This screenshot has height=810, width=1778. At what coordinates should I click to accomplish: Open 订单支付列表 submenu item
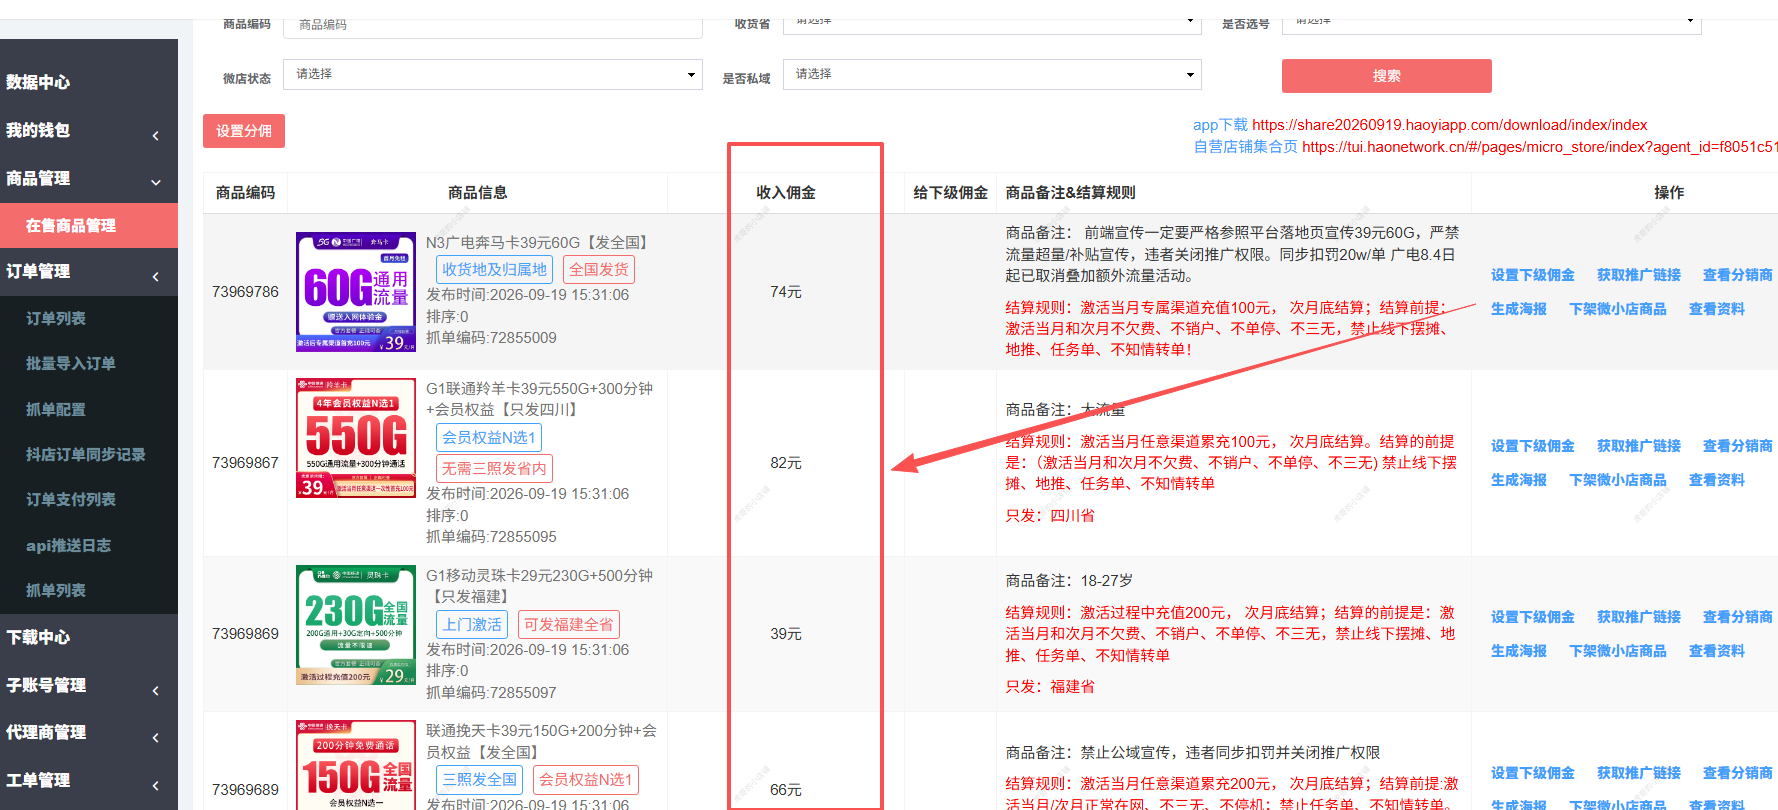pyautogui.click(x=70, y=499)
